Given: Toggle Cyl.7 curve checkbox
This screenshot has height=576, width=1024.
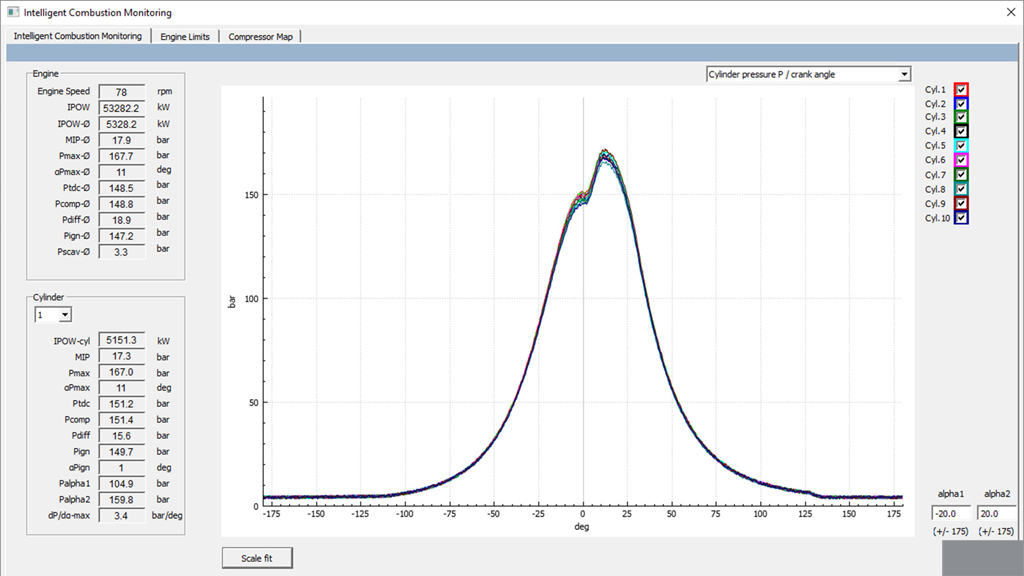Looking at the screenshot, I should click(x=961, y=174).
